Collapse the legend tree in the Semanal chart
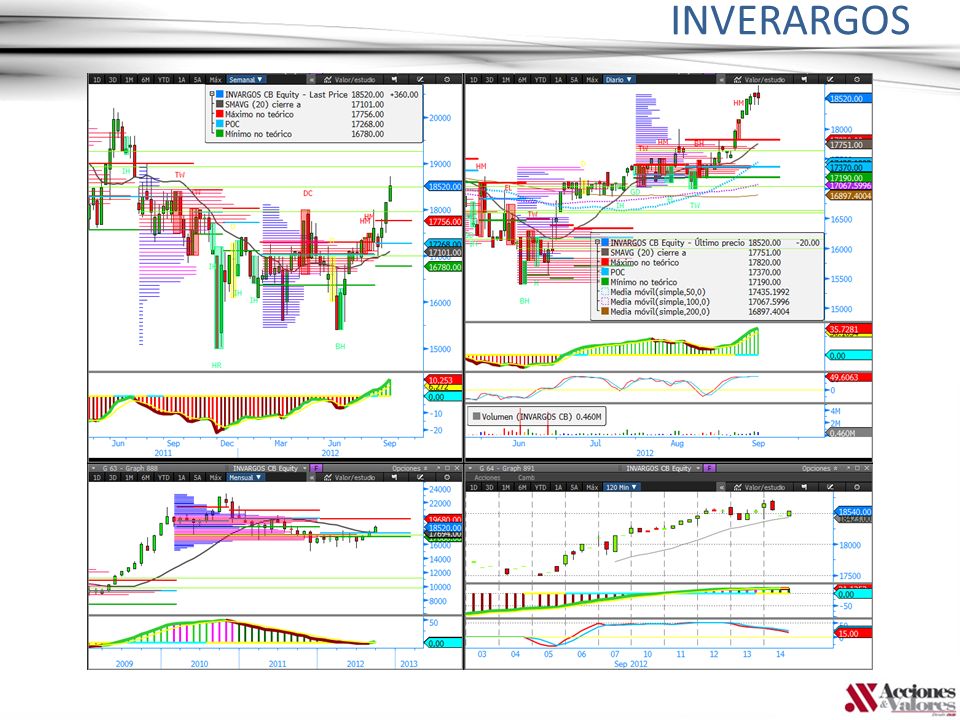This screenshot has width=960, height=720. (x=212, y=95)
